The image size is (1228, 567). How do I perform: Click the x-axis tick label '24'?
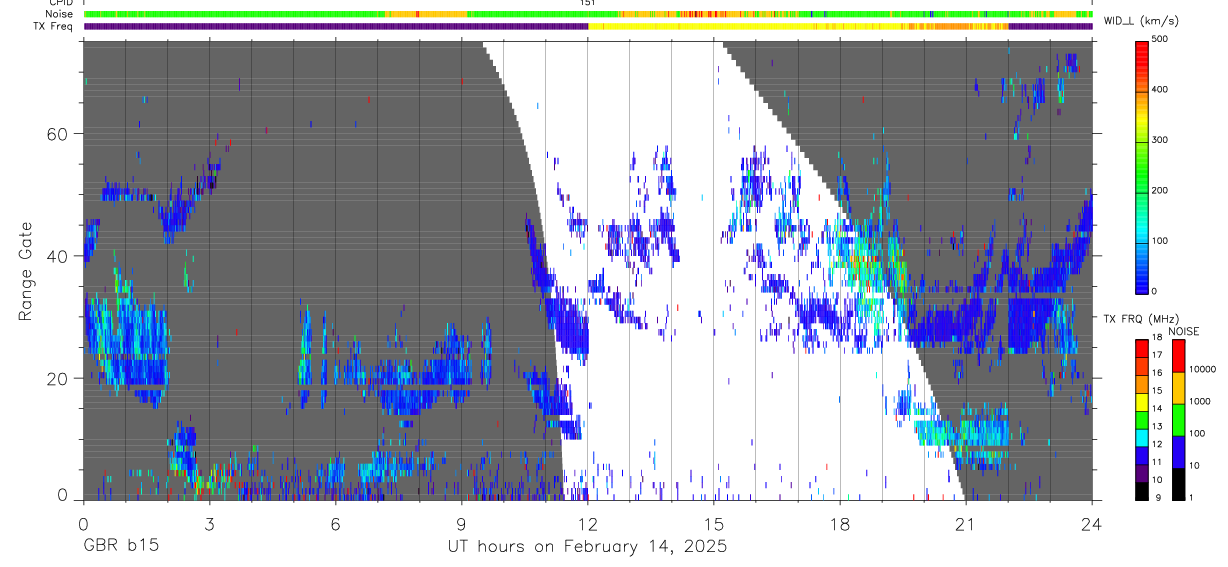tap(1092, 522)
